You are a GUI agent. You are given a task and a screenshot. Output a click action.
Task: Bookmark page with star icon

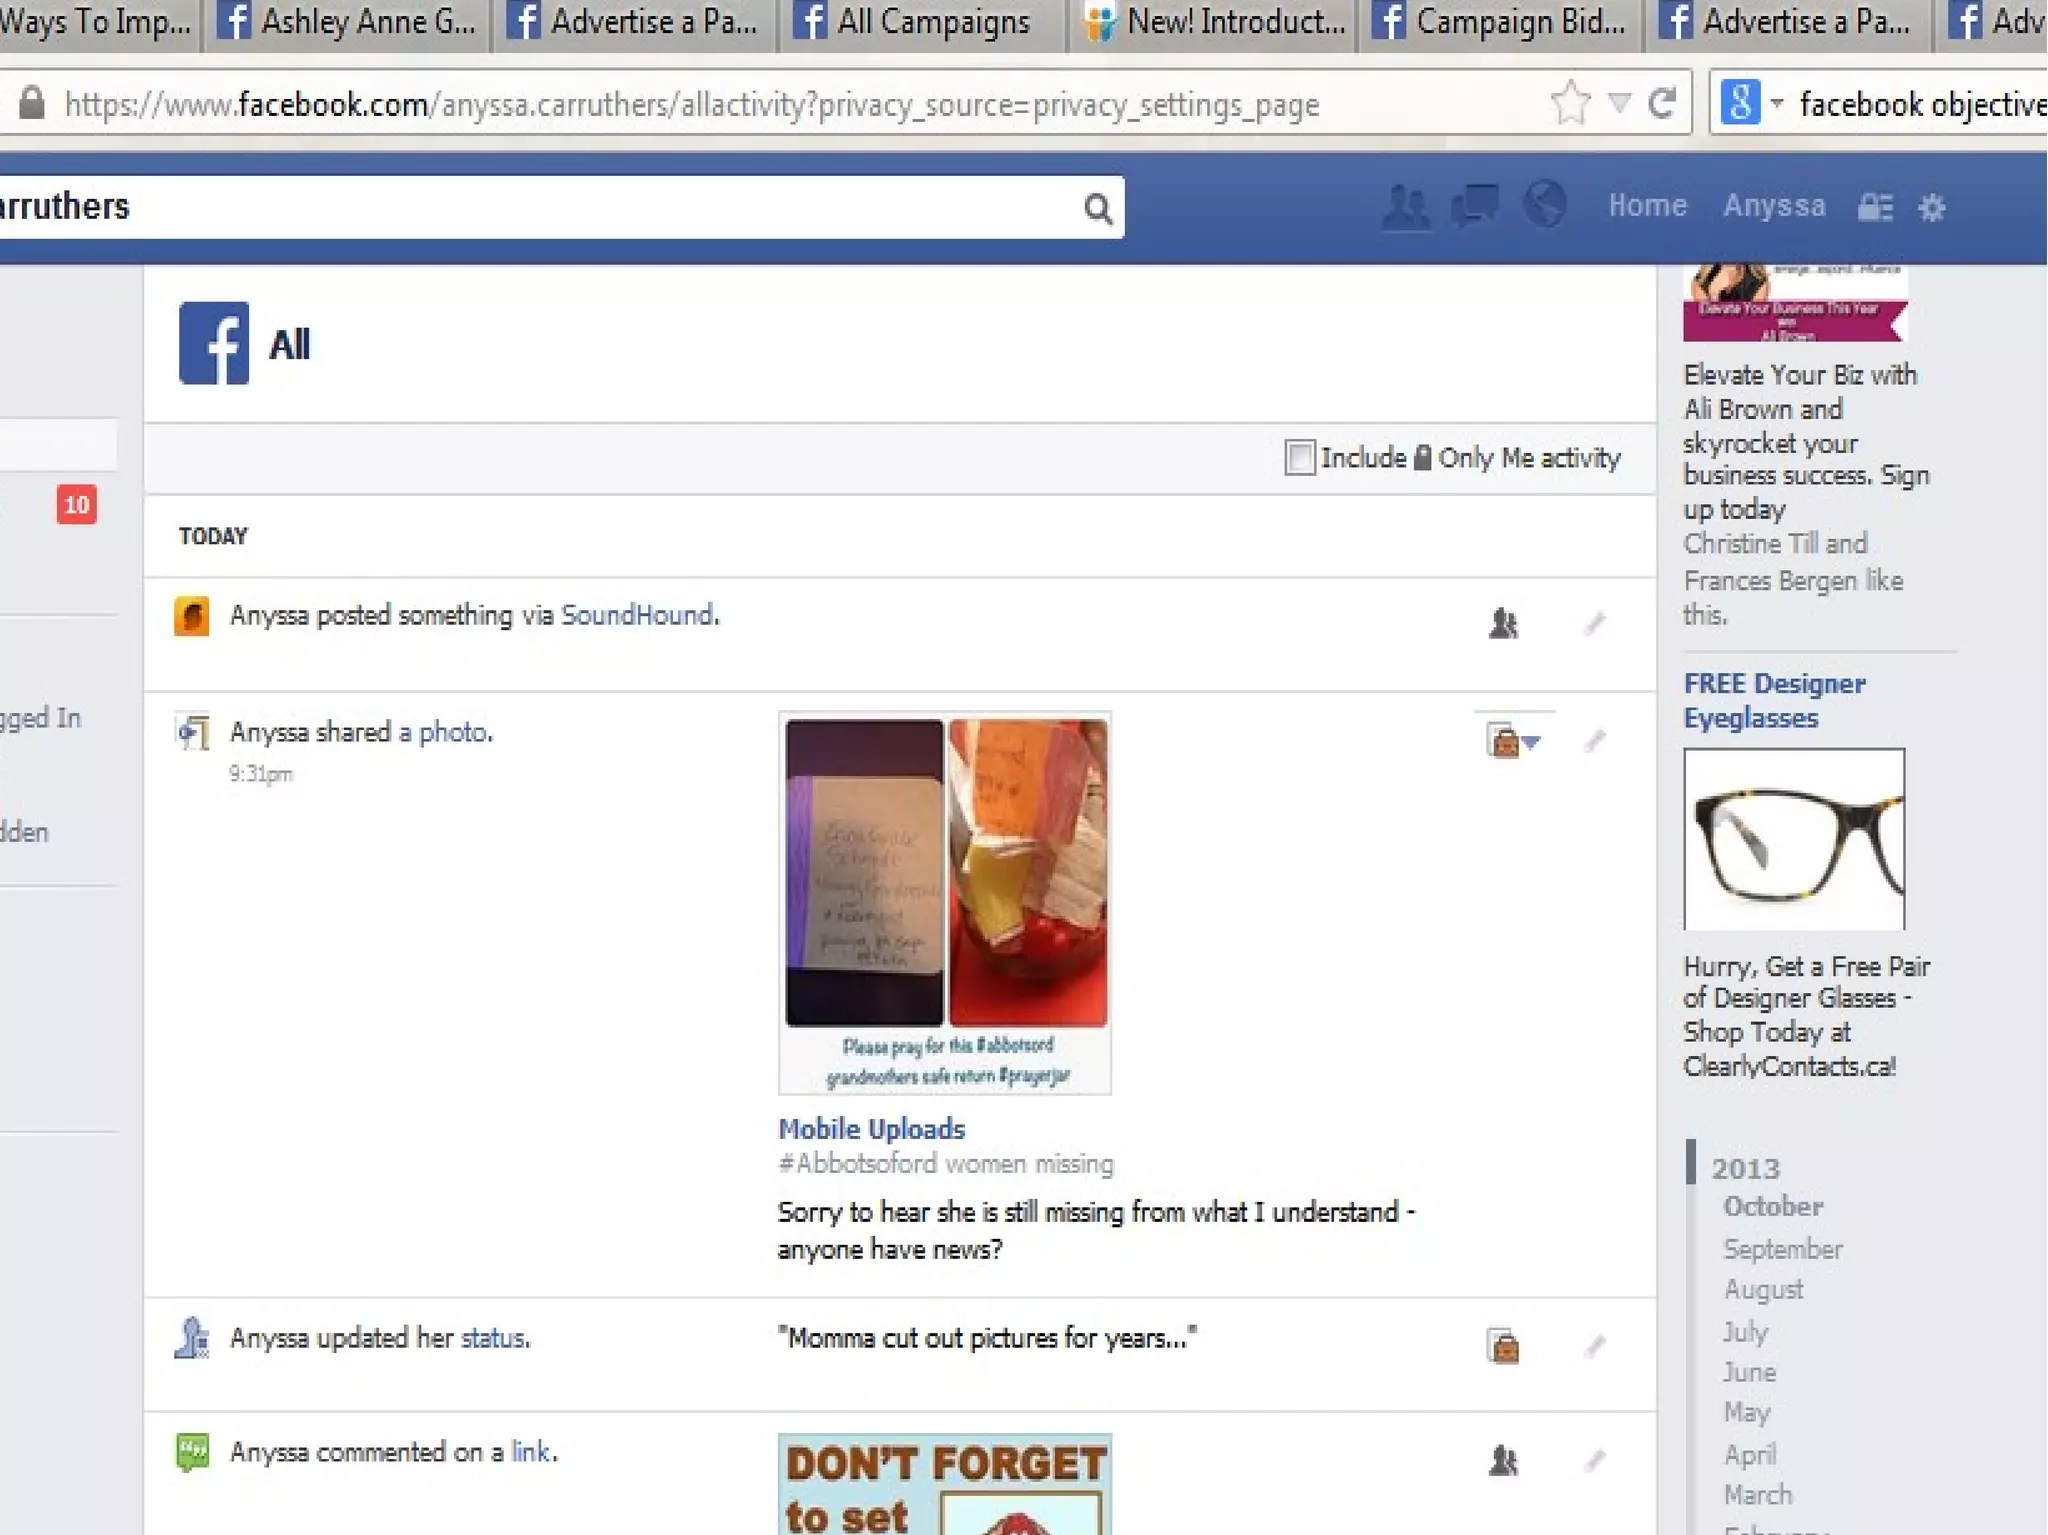click(1570, 103)
